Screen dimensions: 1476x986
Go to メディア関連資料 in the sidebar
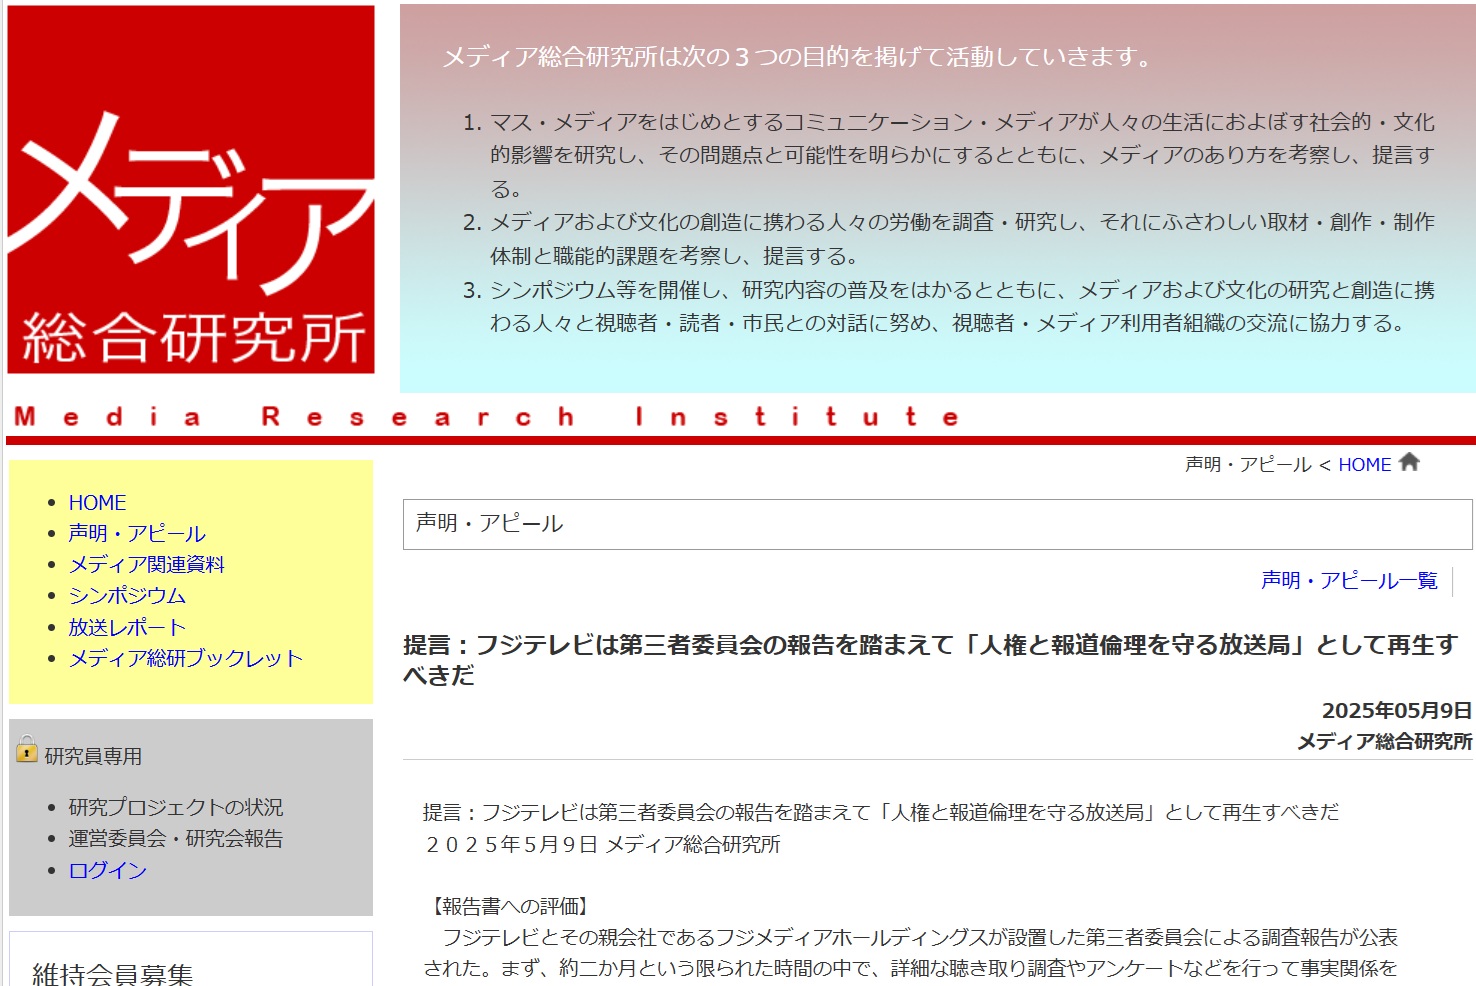146,564
